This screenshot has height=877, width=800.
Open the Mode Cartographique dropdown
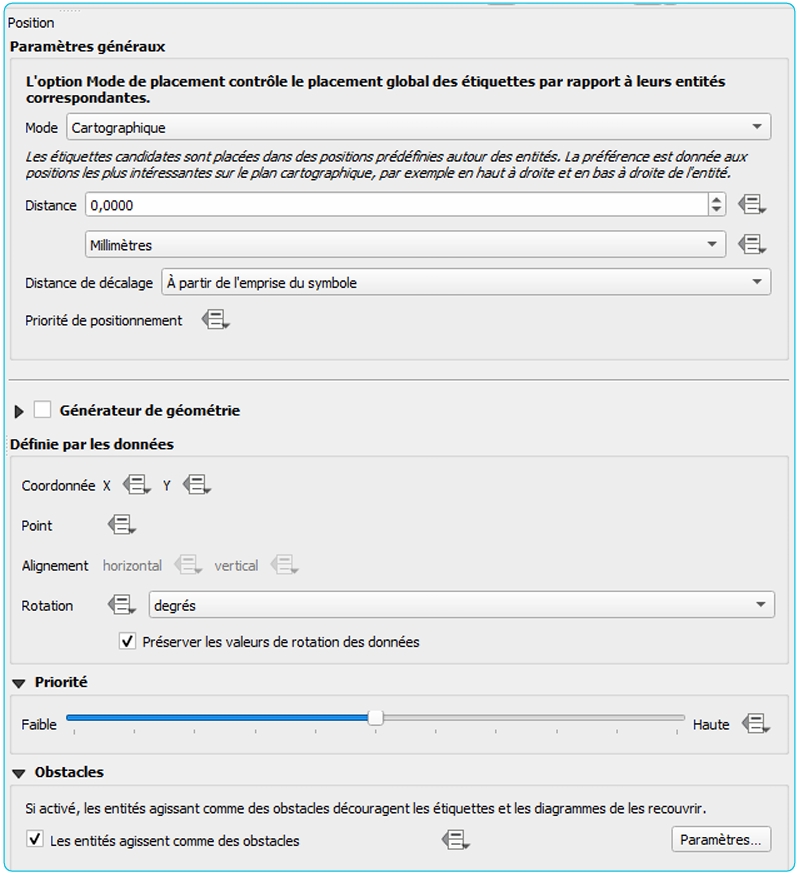(418, 127)
